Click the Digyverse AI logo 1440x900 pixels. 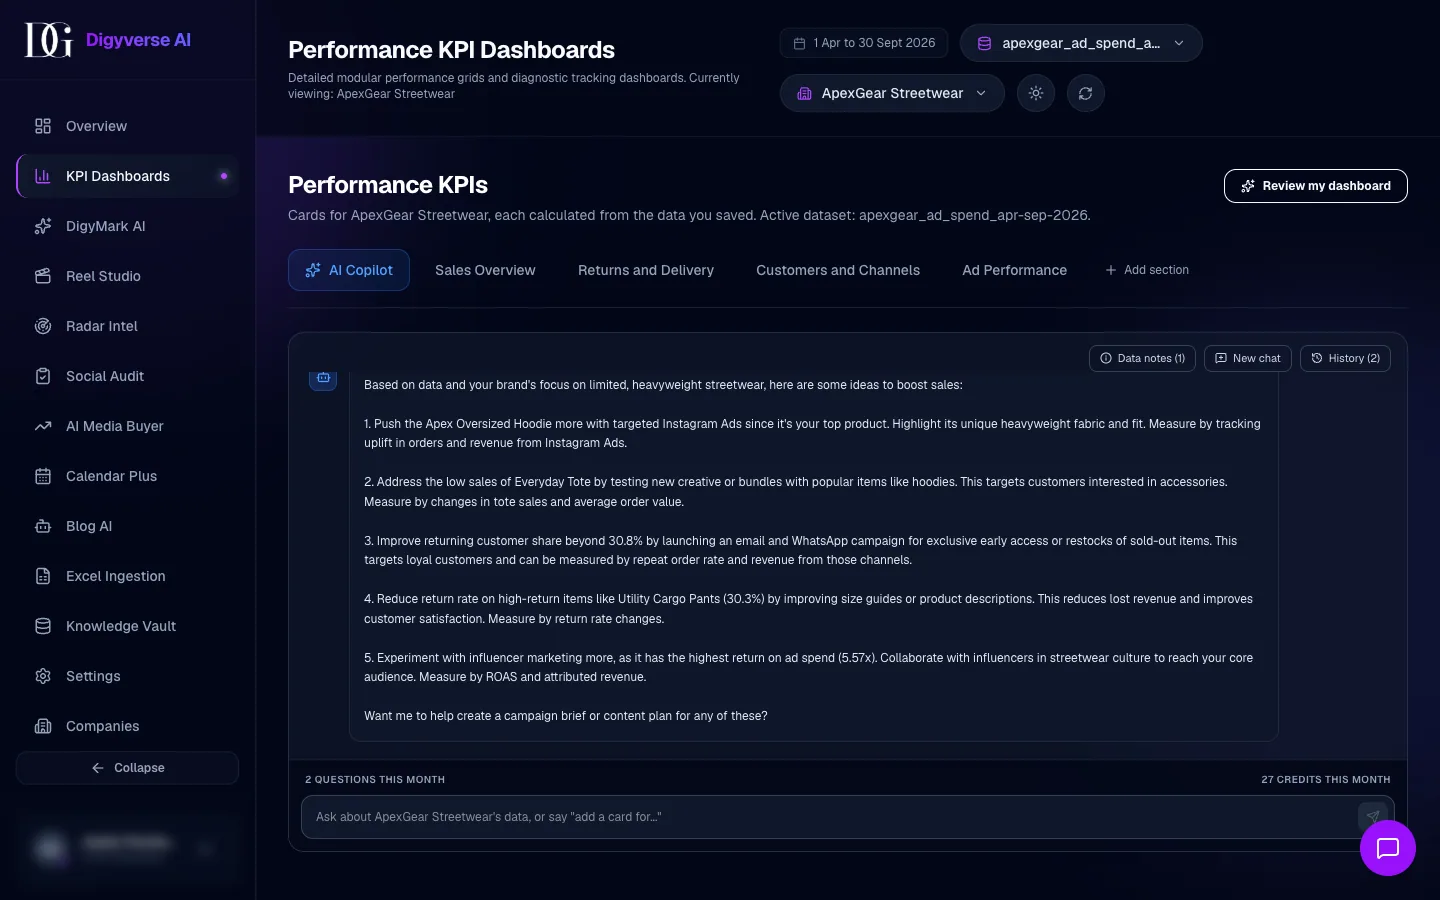(x=108, y=40)
